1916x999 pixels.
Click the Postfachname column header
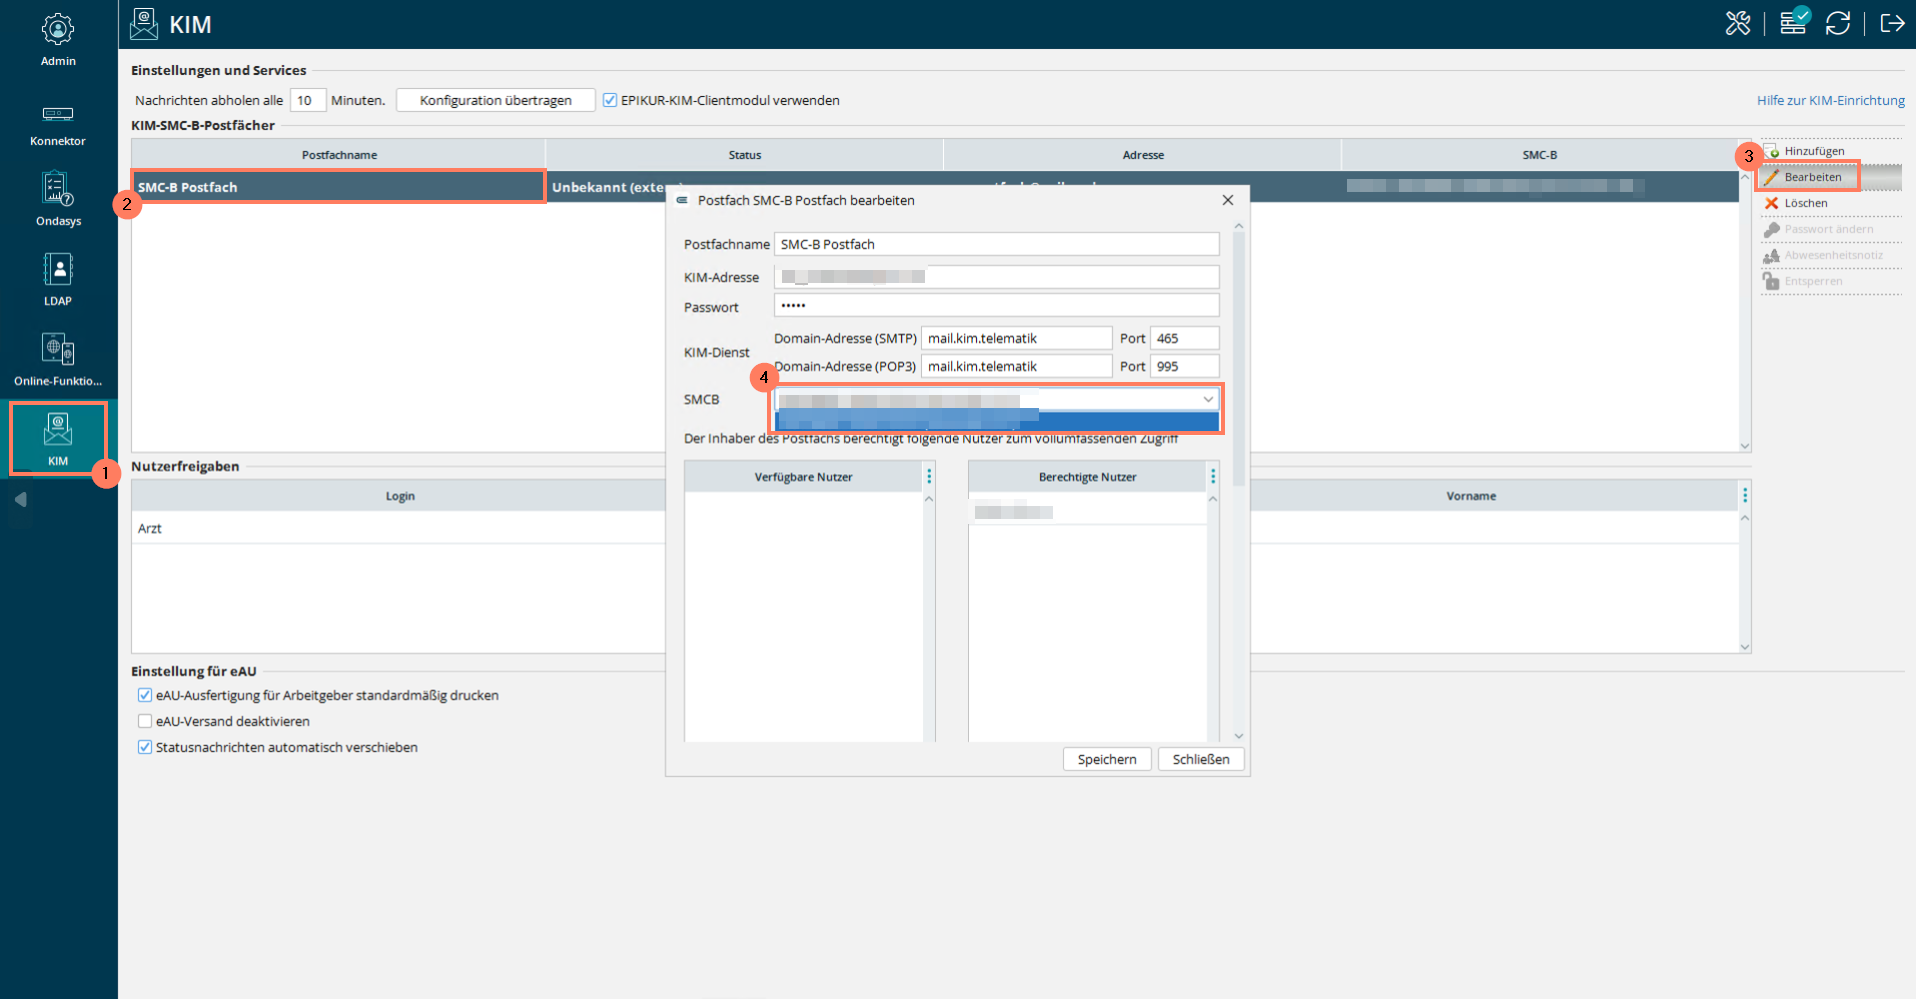[x=339, y=155]
